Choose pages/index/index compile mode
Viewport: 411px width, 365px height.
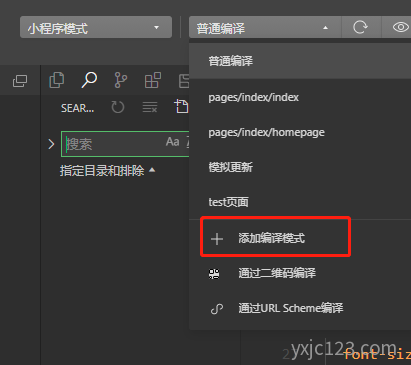point(300,97)
